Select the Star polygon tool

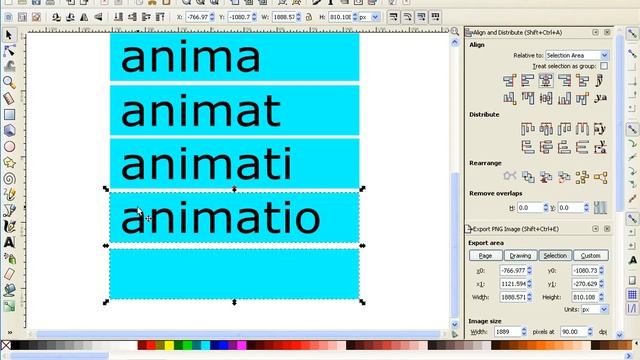[9, 162]
